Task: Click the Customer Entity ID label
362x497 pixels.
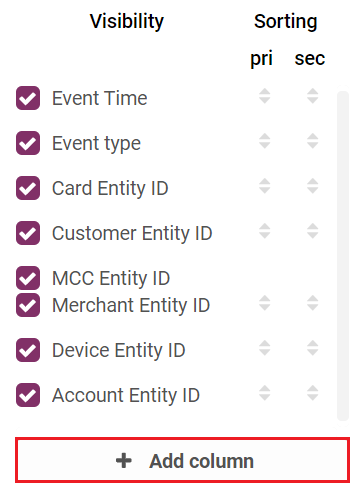Action: (x=132, y=233)
